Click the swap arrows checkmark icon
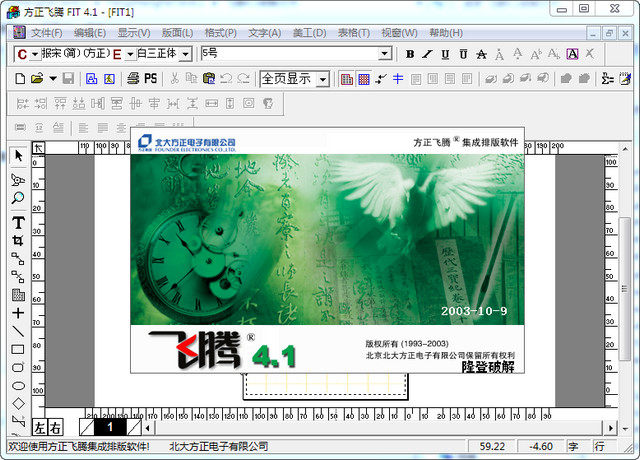640x460 pixels. [381, 78]
